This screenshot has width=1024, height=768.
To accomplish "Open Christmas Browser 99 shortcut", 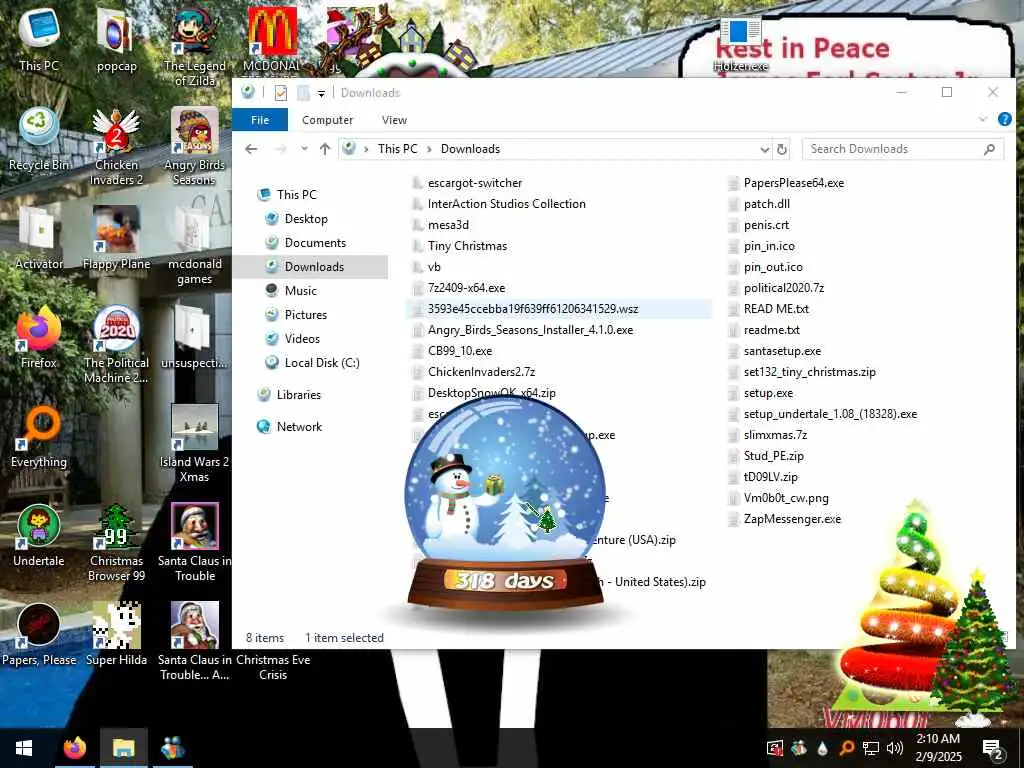I will pos(116,543).
